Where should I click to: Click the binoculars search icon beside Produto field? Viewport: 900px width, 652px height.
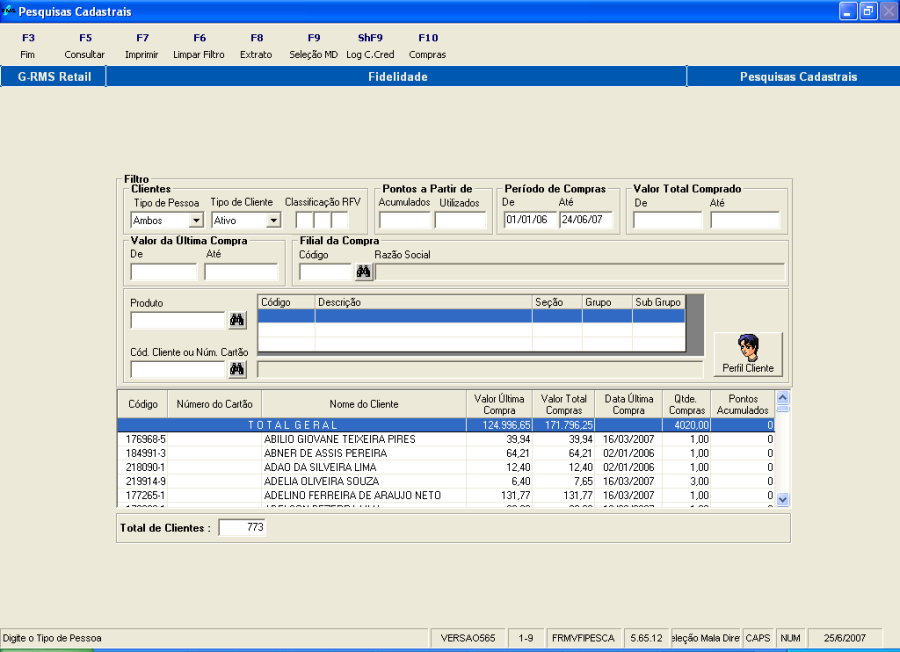[x=237, y=320]
